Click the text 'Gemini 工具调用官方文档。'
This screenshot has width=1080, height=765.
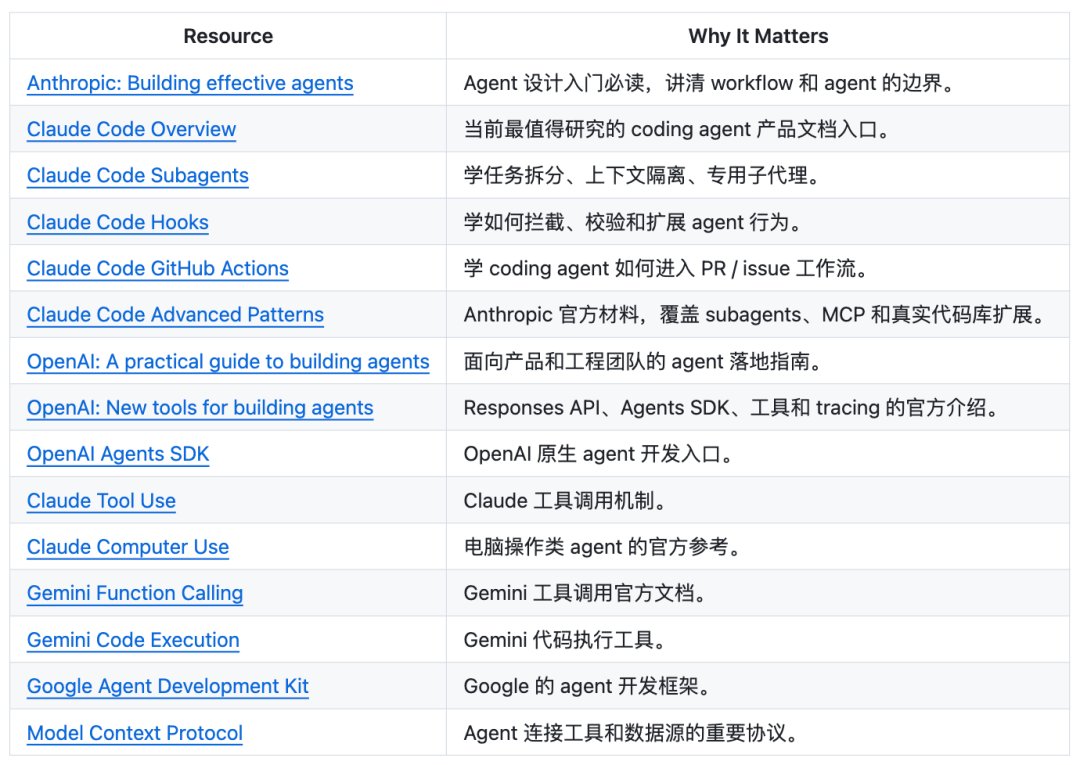pyautogui.click(x=585, y=594)
